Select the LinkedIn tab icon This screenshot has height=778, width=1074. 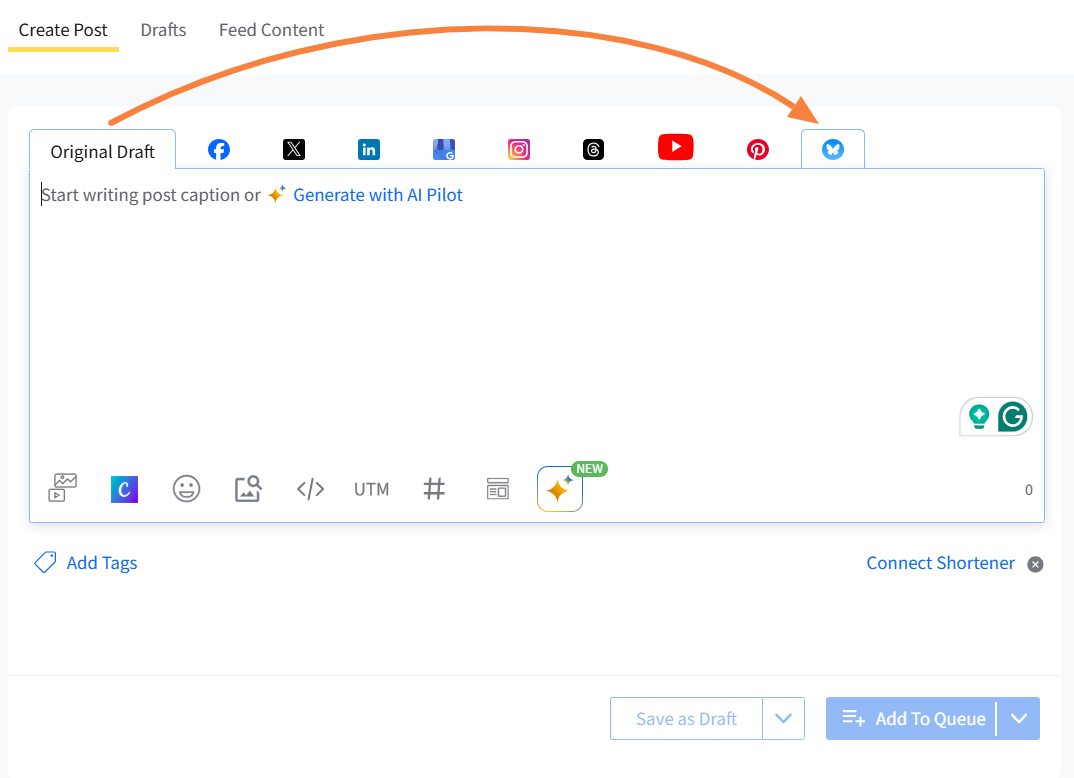coord(369,150)
